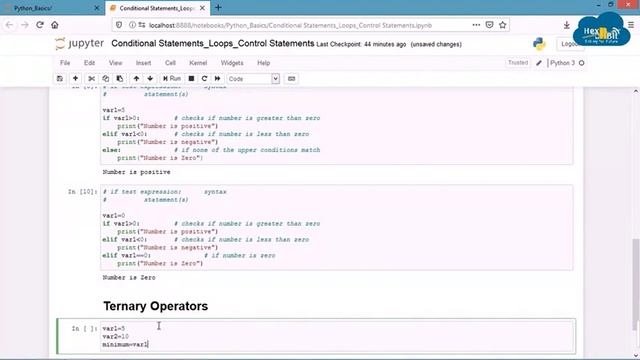Click the Ternary Operators heading

click(x=156, y=306)
